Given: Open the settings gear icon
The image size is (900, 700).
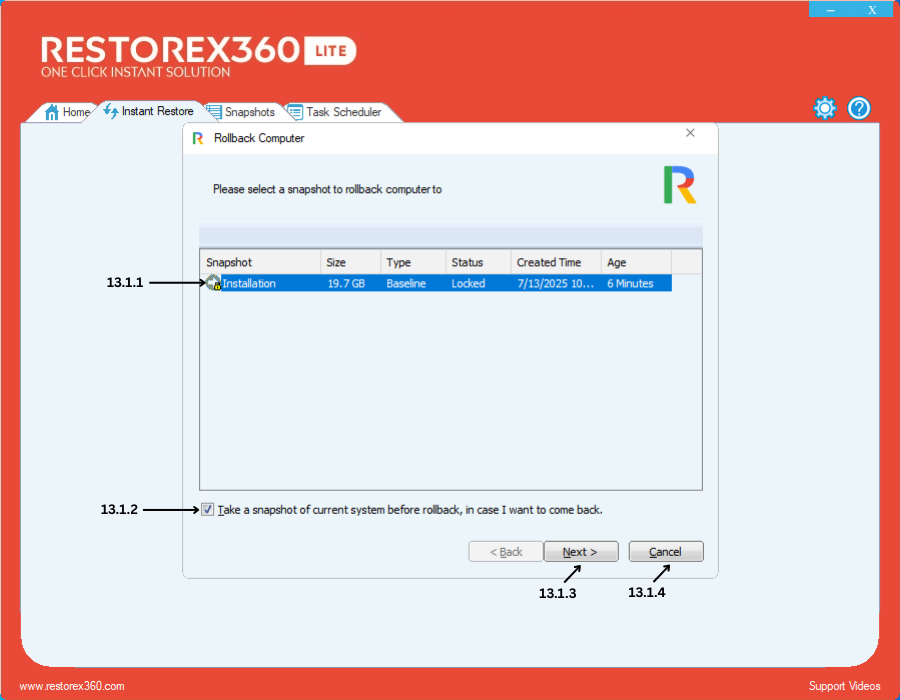Looking at the screenshot, I should [x=824, y=109].
